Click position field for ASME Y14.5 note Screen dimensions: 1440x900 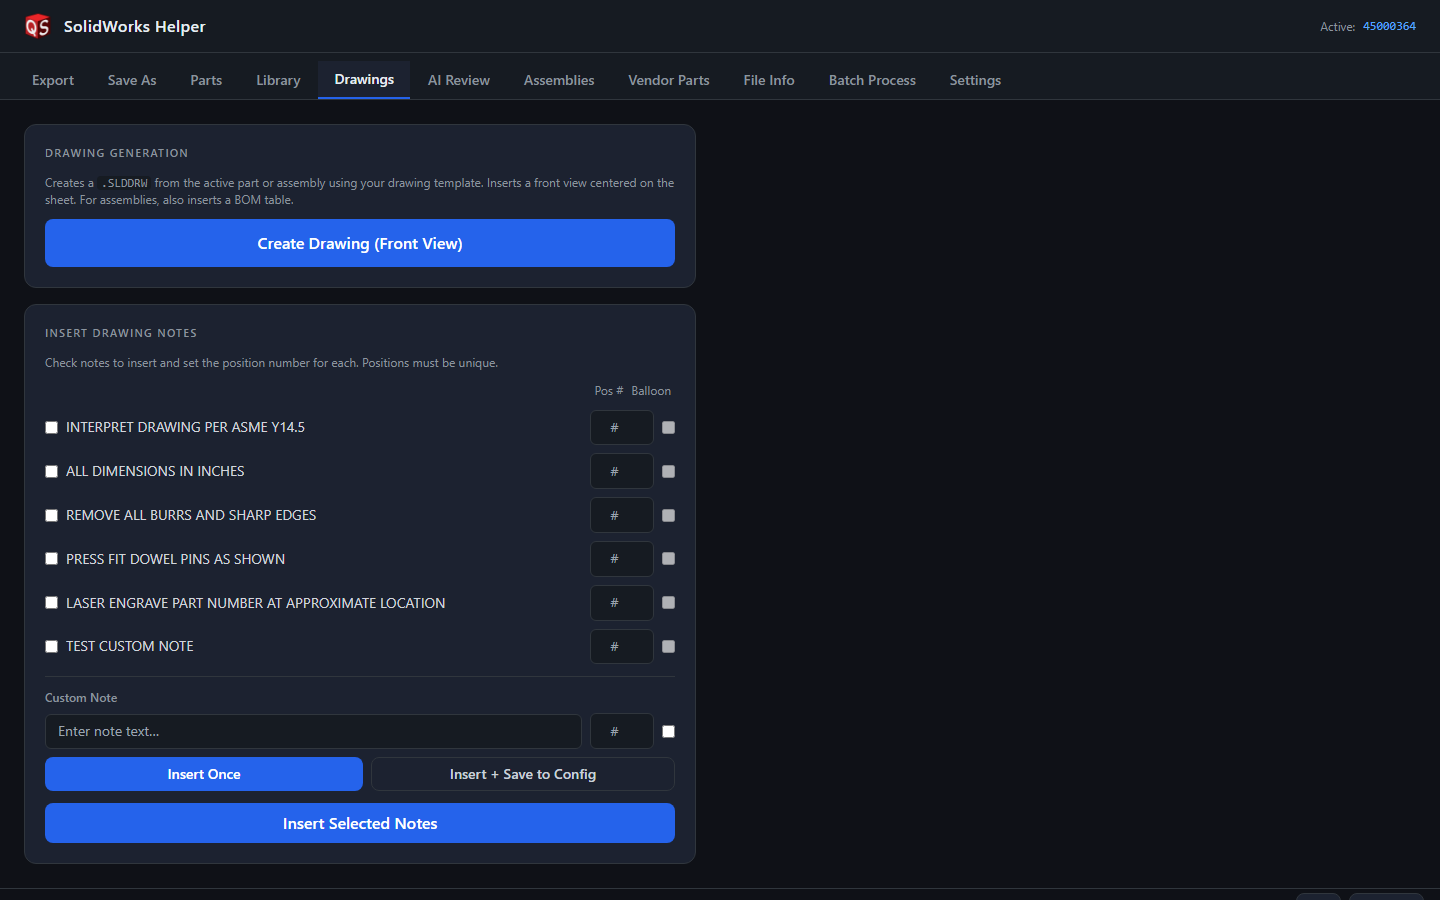click(622, 427)
